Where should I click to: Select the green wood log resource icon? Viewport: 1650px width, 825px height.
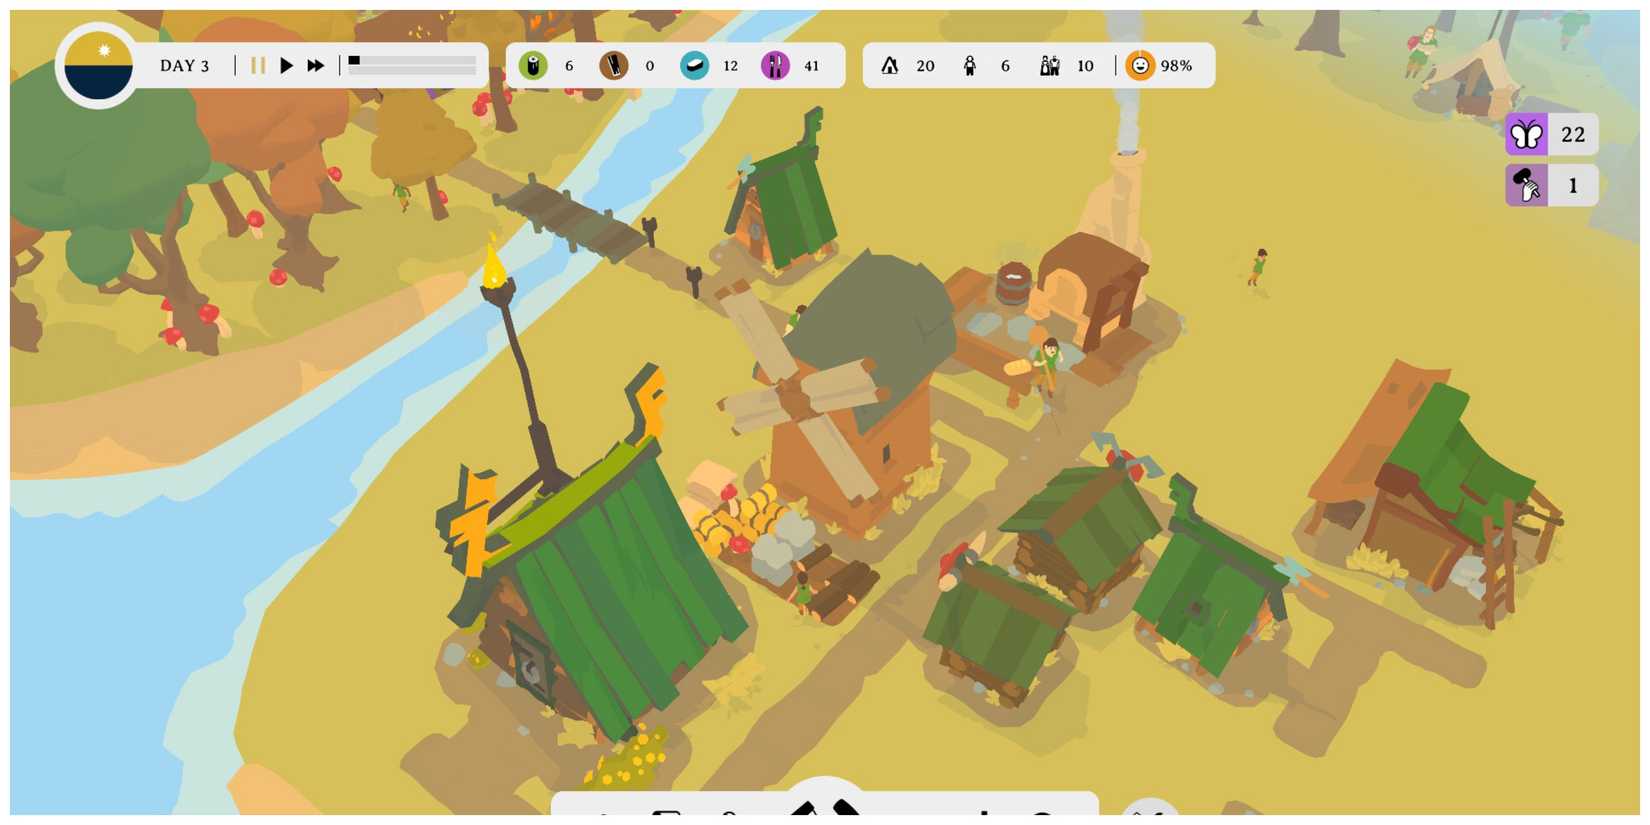[533, 66]
